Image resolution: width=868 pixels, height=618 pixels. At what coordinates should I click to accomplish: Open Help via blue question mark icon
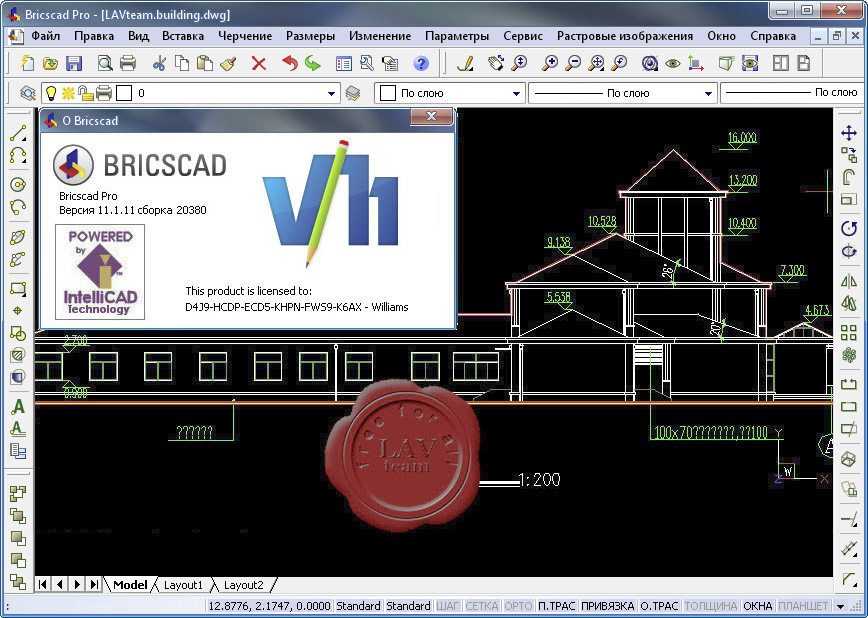[421, 63]
